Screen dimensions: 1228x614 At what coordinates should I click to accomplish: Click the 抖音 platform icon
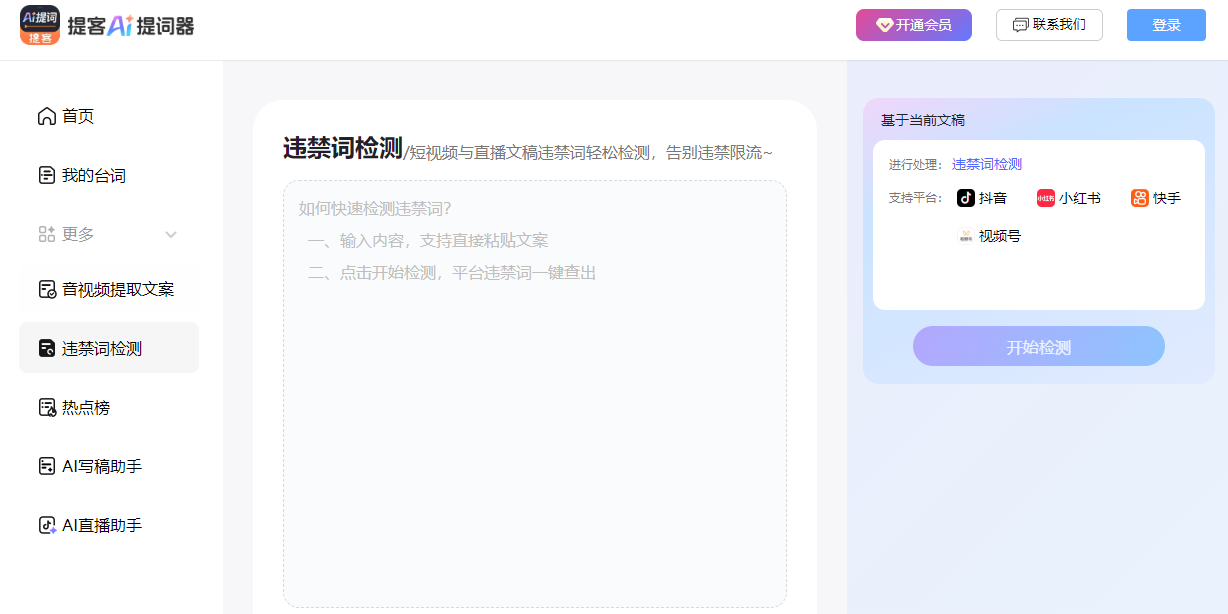(966, 198)
